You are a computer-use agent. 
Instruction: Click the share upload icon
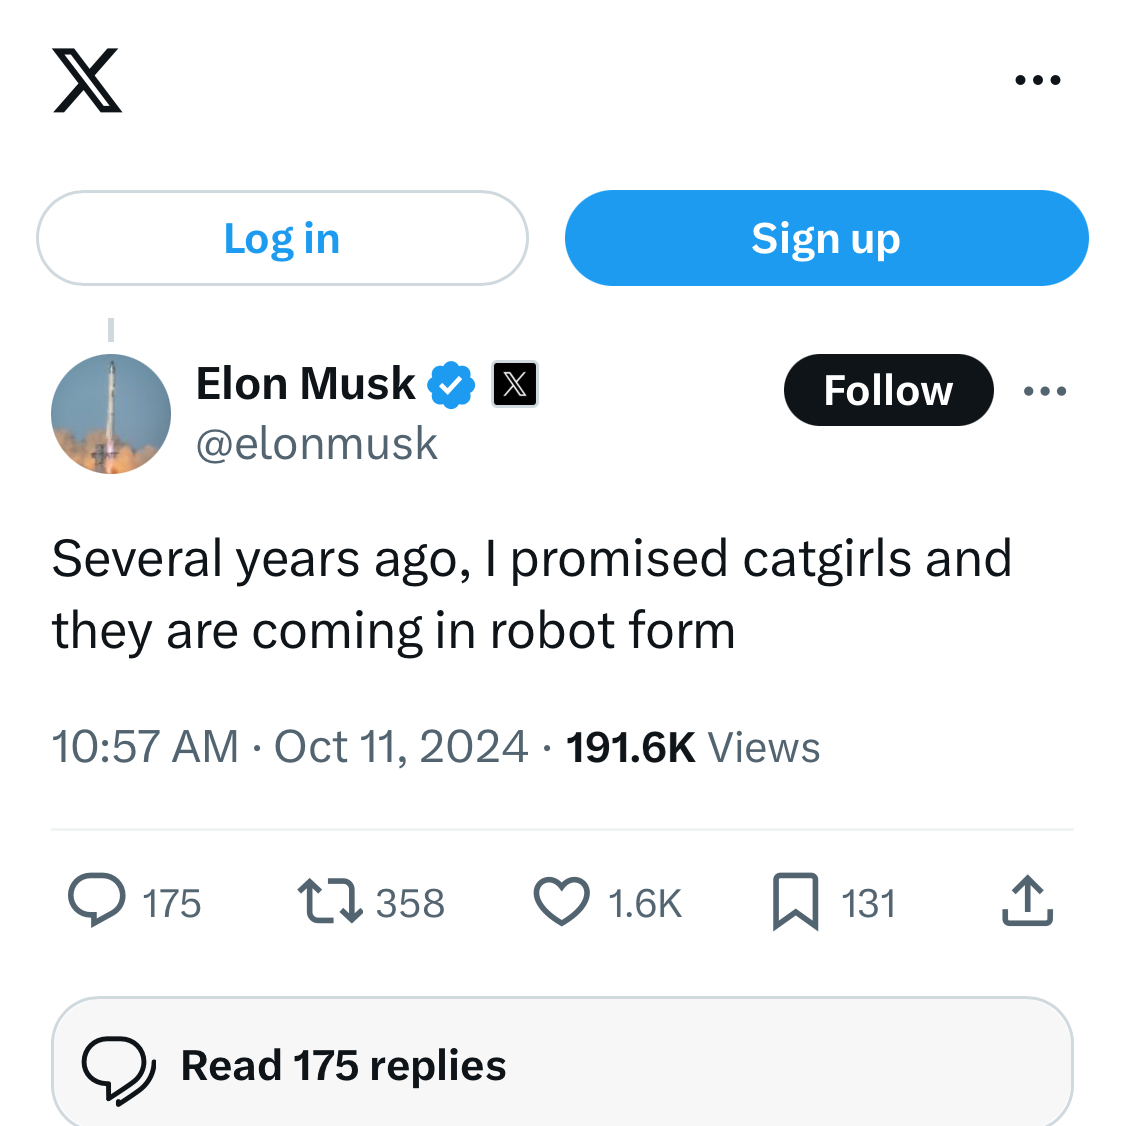[x=1027, y=901]
